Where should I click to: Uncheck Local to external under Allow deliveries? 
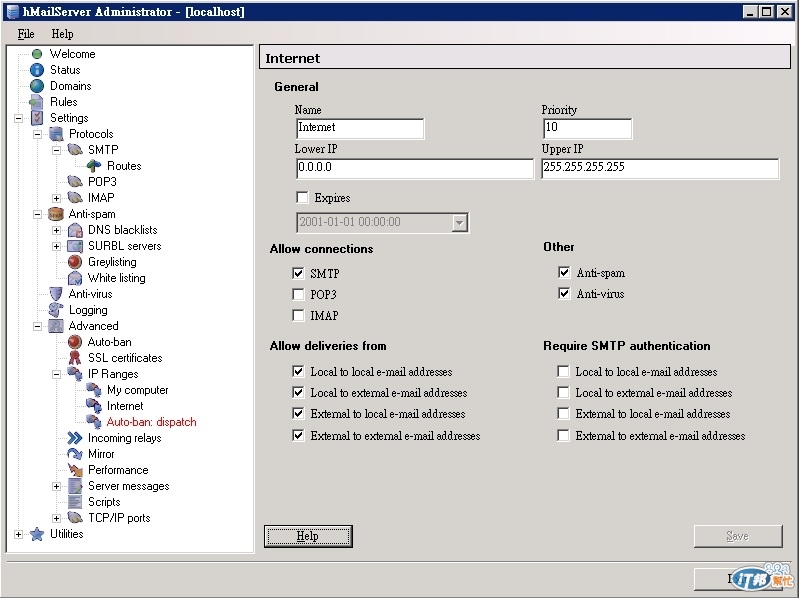pos(298,392)
